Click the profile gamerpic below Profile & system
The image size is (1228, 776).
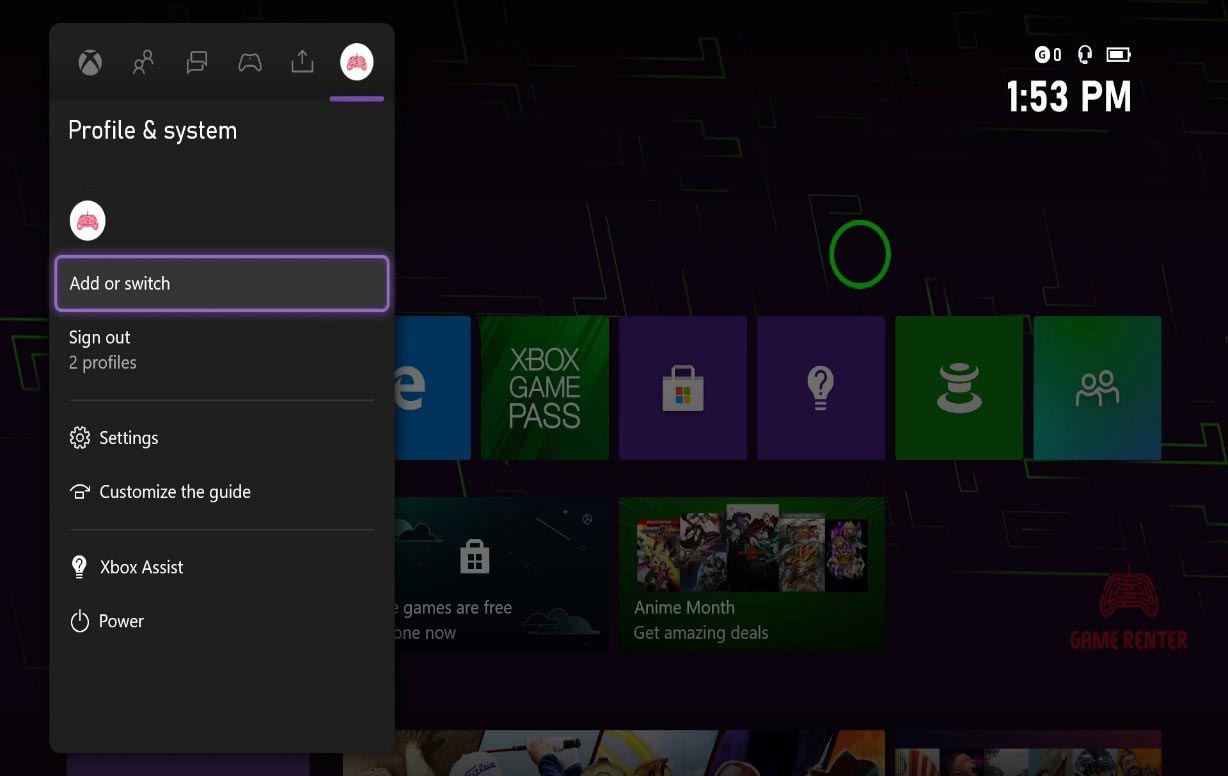(88, 221)
